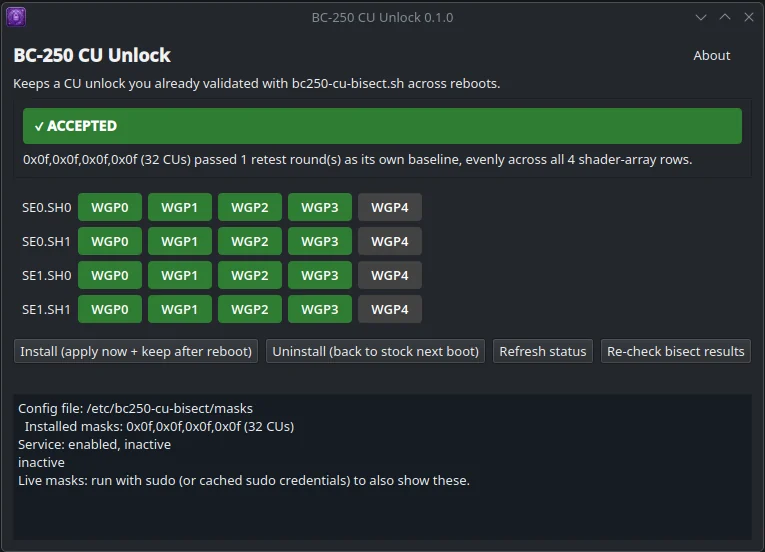Toggle WGP0 in the SE1.SH0 row
The width and height of the screenshot is (765, 552).
pyautogui.click(x=110, y=275)
